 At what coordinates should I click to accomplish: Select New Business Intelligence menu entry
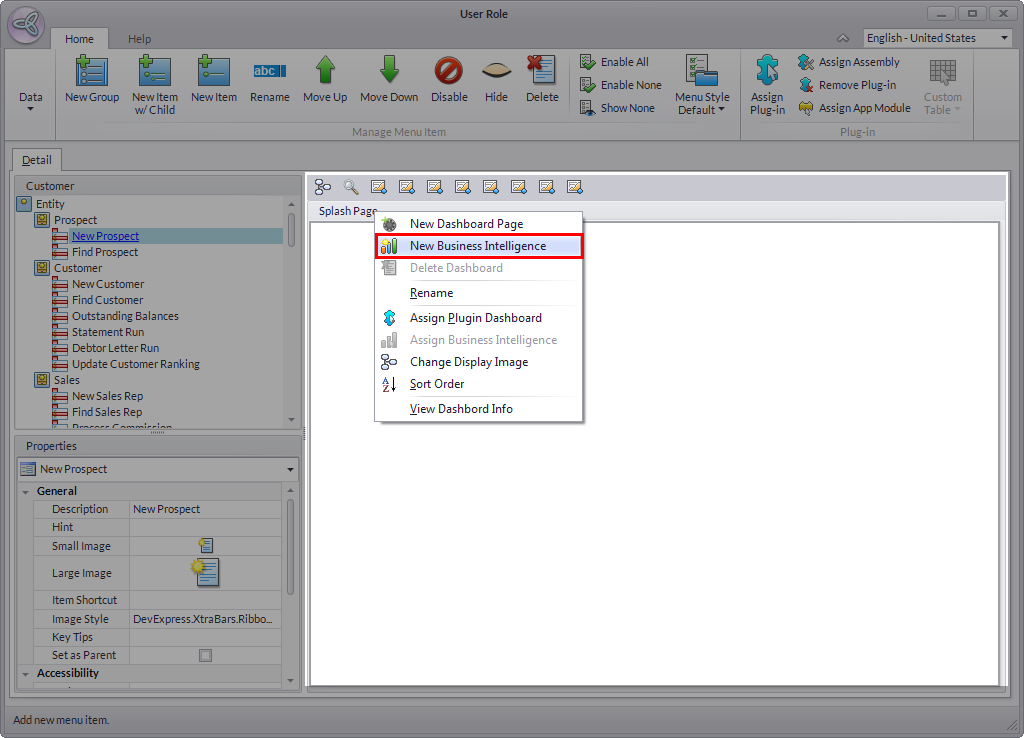pyautogui.click(x=477, y=246)
